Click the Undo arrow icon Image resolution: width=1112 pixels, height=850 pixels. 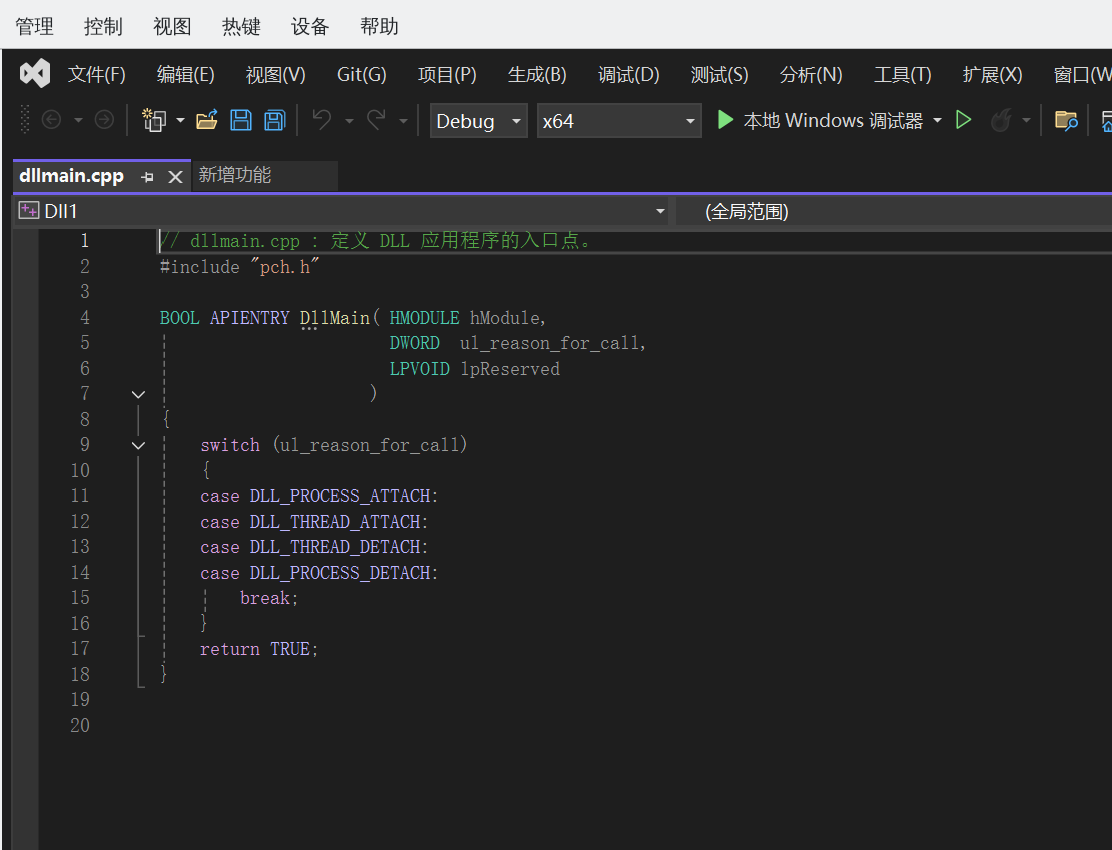click(x=321, y=121)
